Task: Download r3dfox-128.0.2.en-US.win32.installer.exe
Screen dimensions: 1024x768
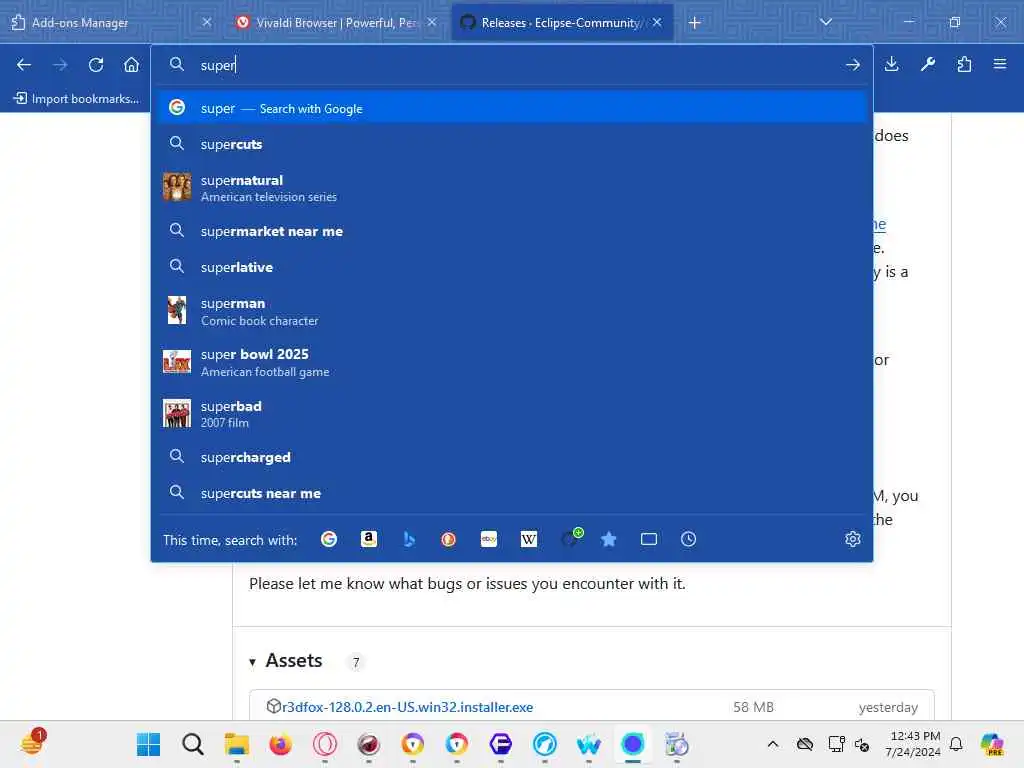Action: (408, 707)
